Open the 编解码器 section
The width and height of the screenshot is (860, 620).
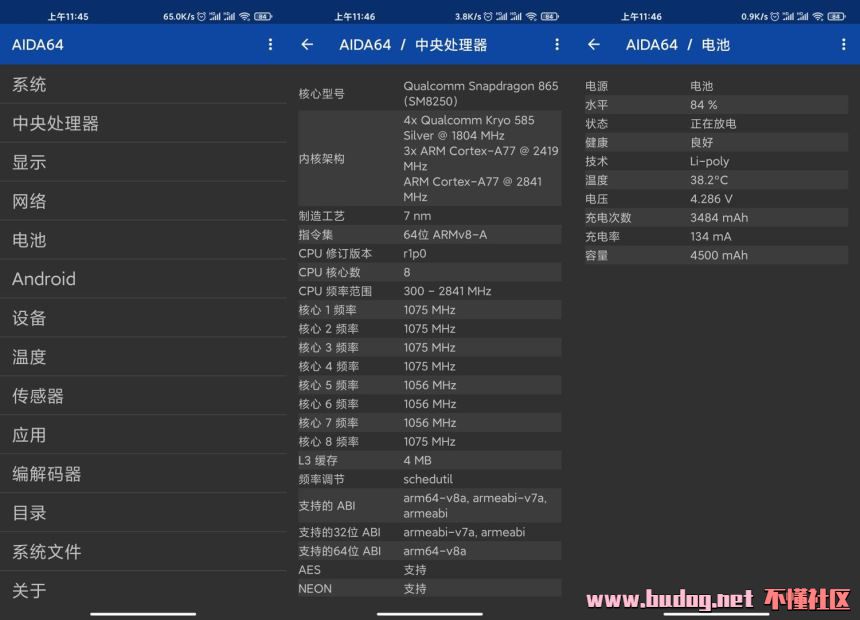point(143,474)
